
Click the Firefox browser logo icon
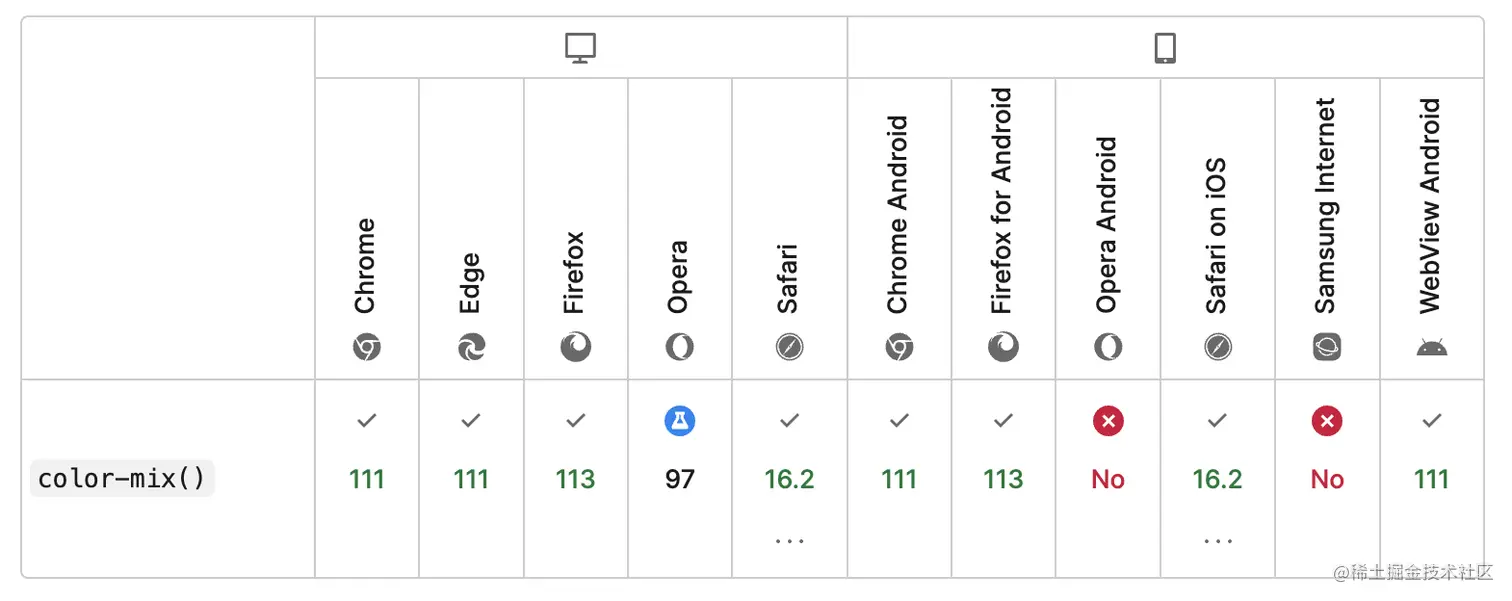(575, 348)
